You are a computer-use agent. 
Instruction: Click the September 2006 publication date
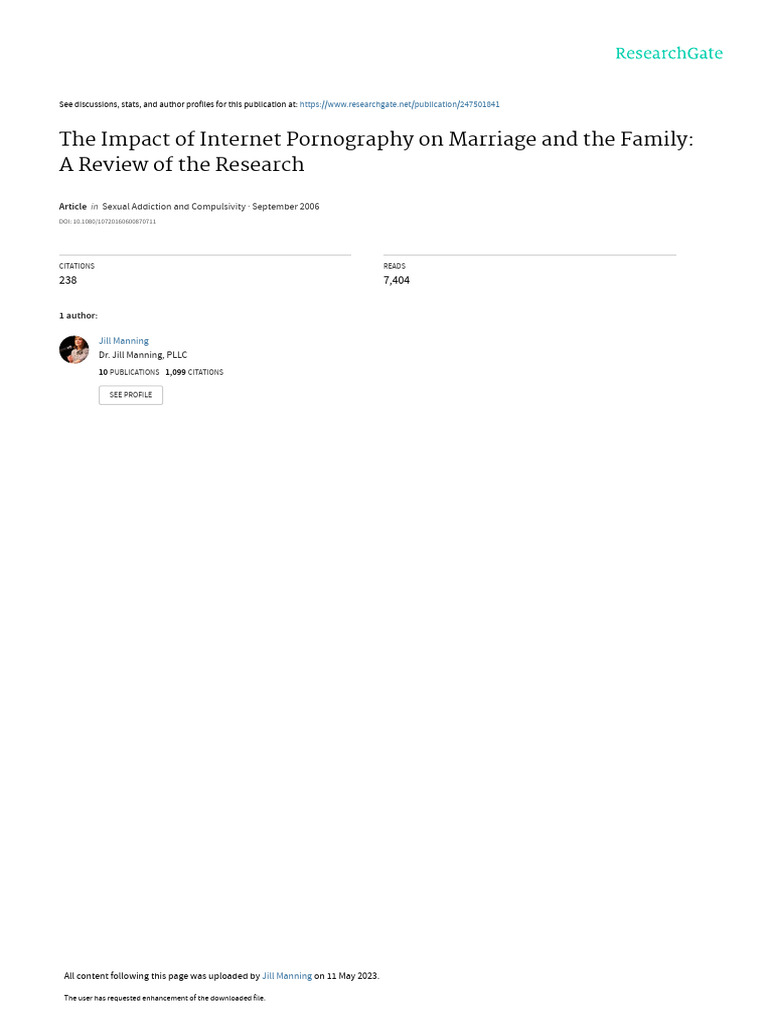[x=285, y=206]
